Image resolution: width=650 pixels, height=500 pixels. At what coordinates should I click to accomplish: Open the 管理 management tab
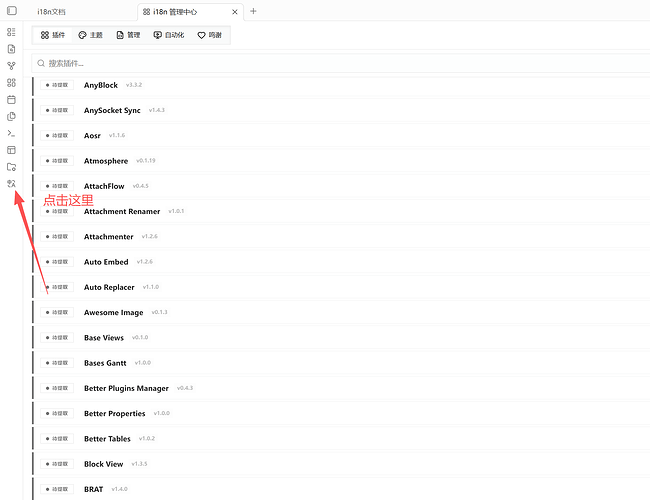coord(128,35)
